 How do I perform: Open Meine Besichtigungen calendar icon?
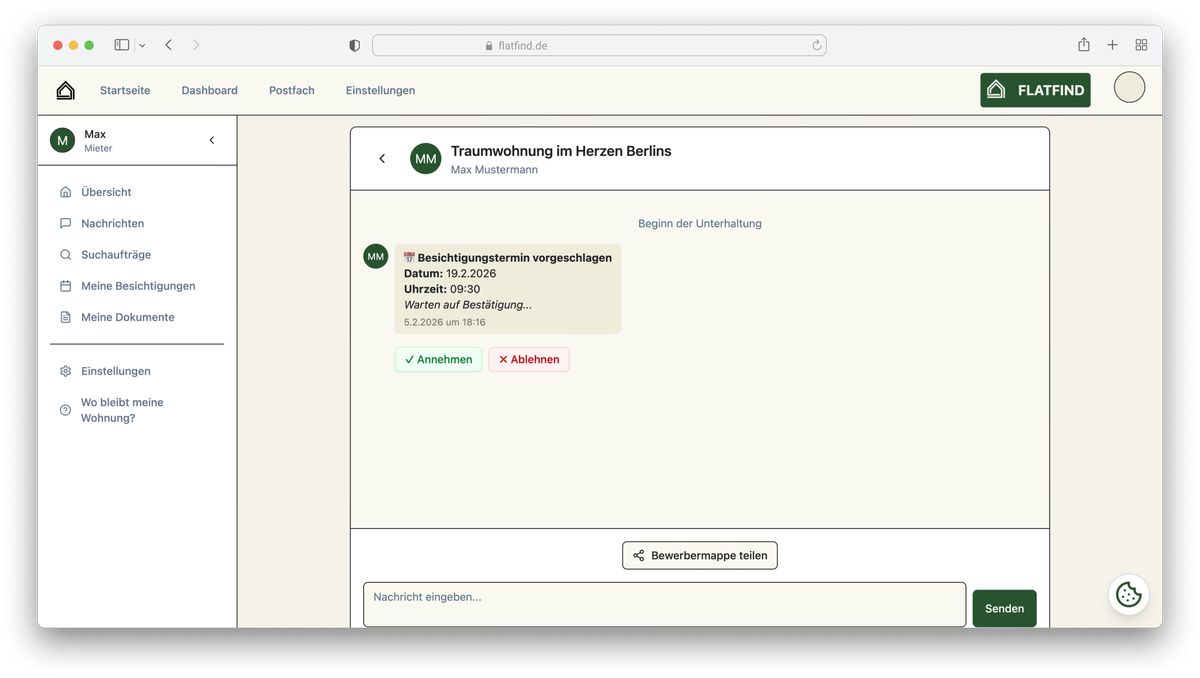[x=65, y=285]
